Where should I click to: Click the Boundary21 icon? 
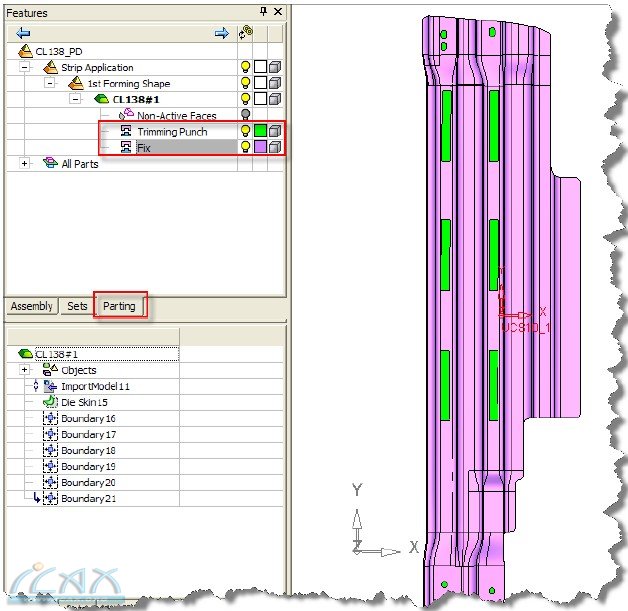pos(50,498)
